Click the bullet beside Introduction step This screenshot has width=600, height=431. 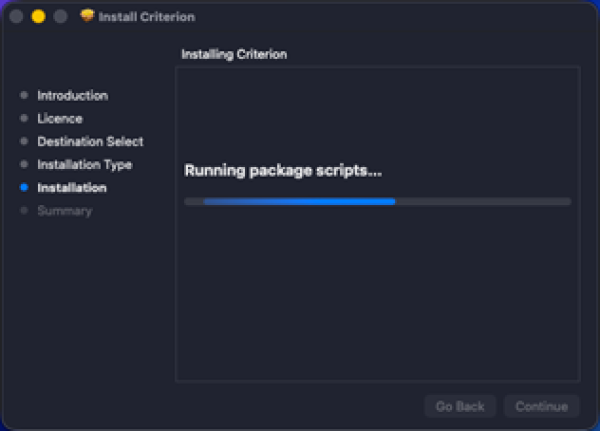[x=23, y=96]
